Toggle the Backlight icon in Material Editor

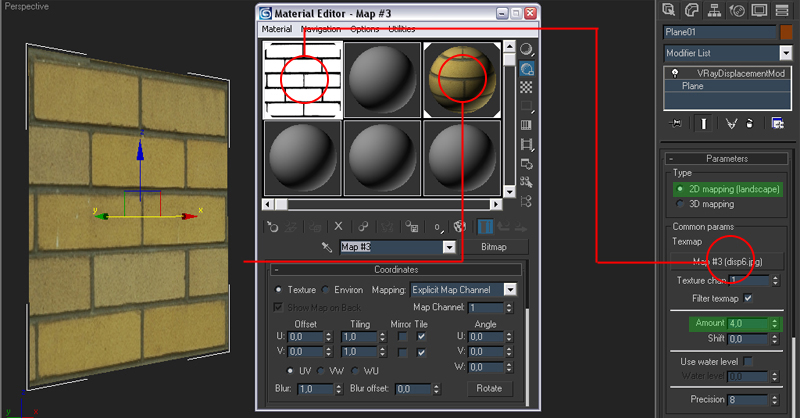point(527,68)
